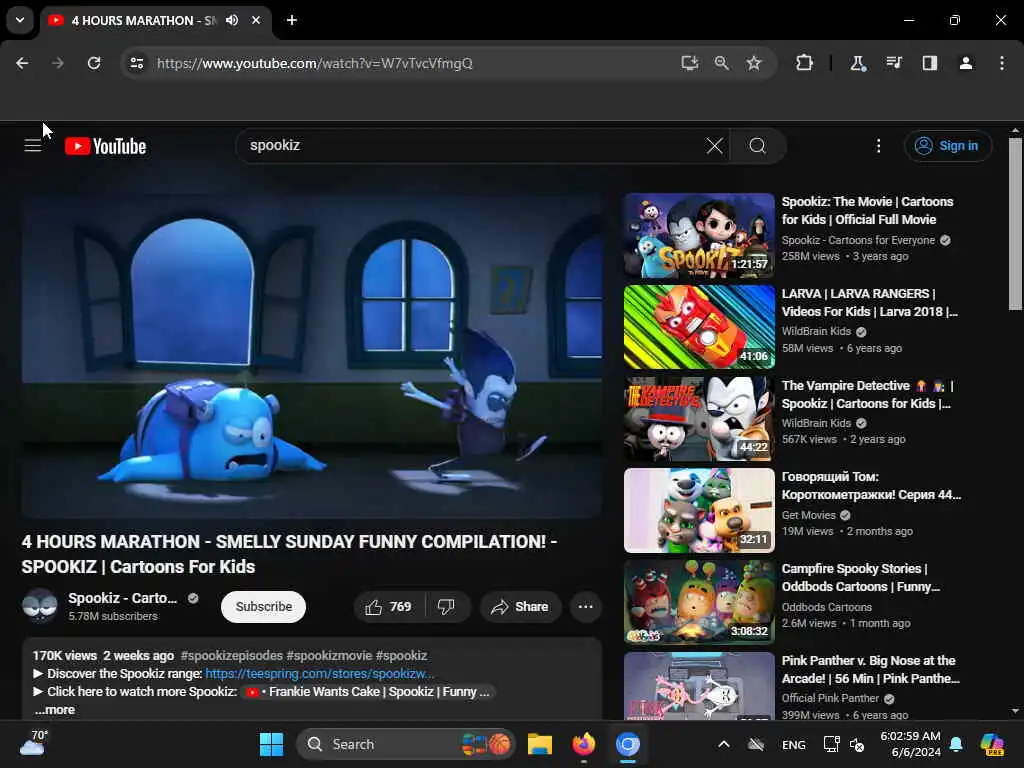Click the video player frame
This screenshot has width=1024, height=768.
(x=312, y=355)
